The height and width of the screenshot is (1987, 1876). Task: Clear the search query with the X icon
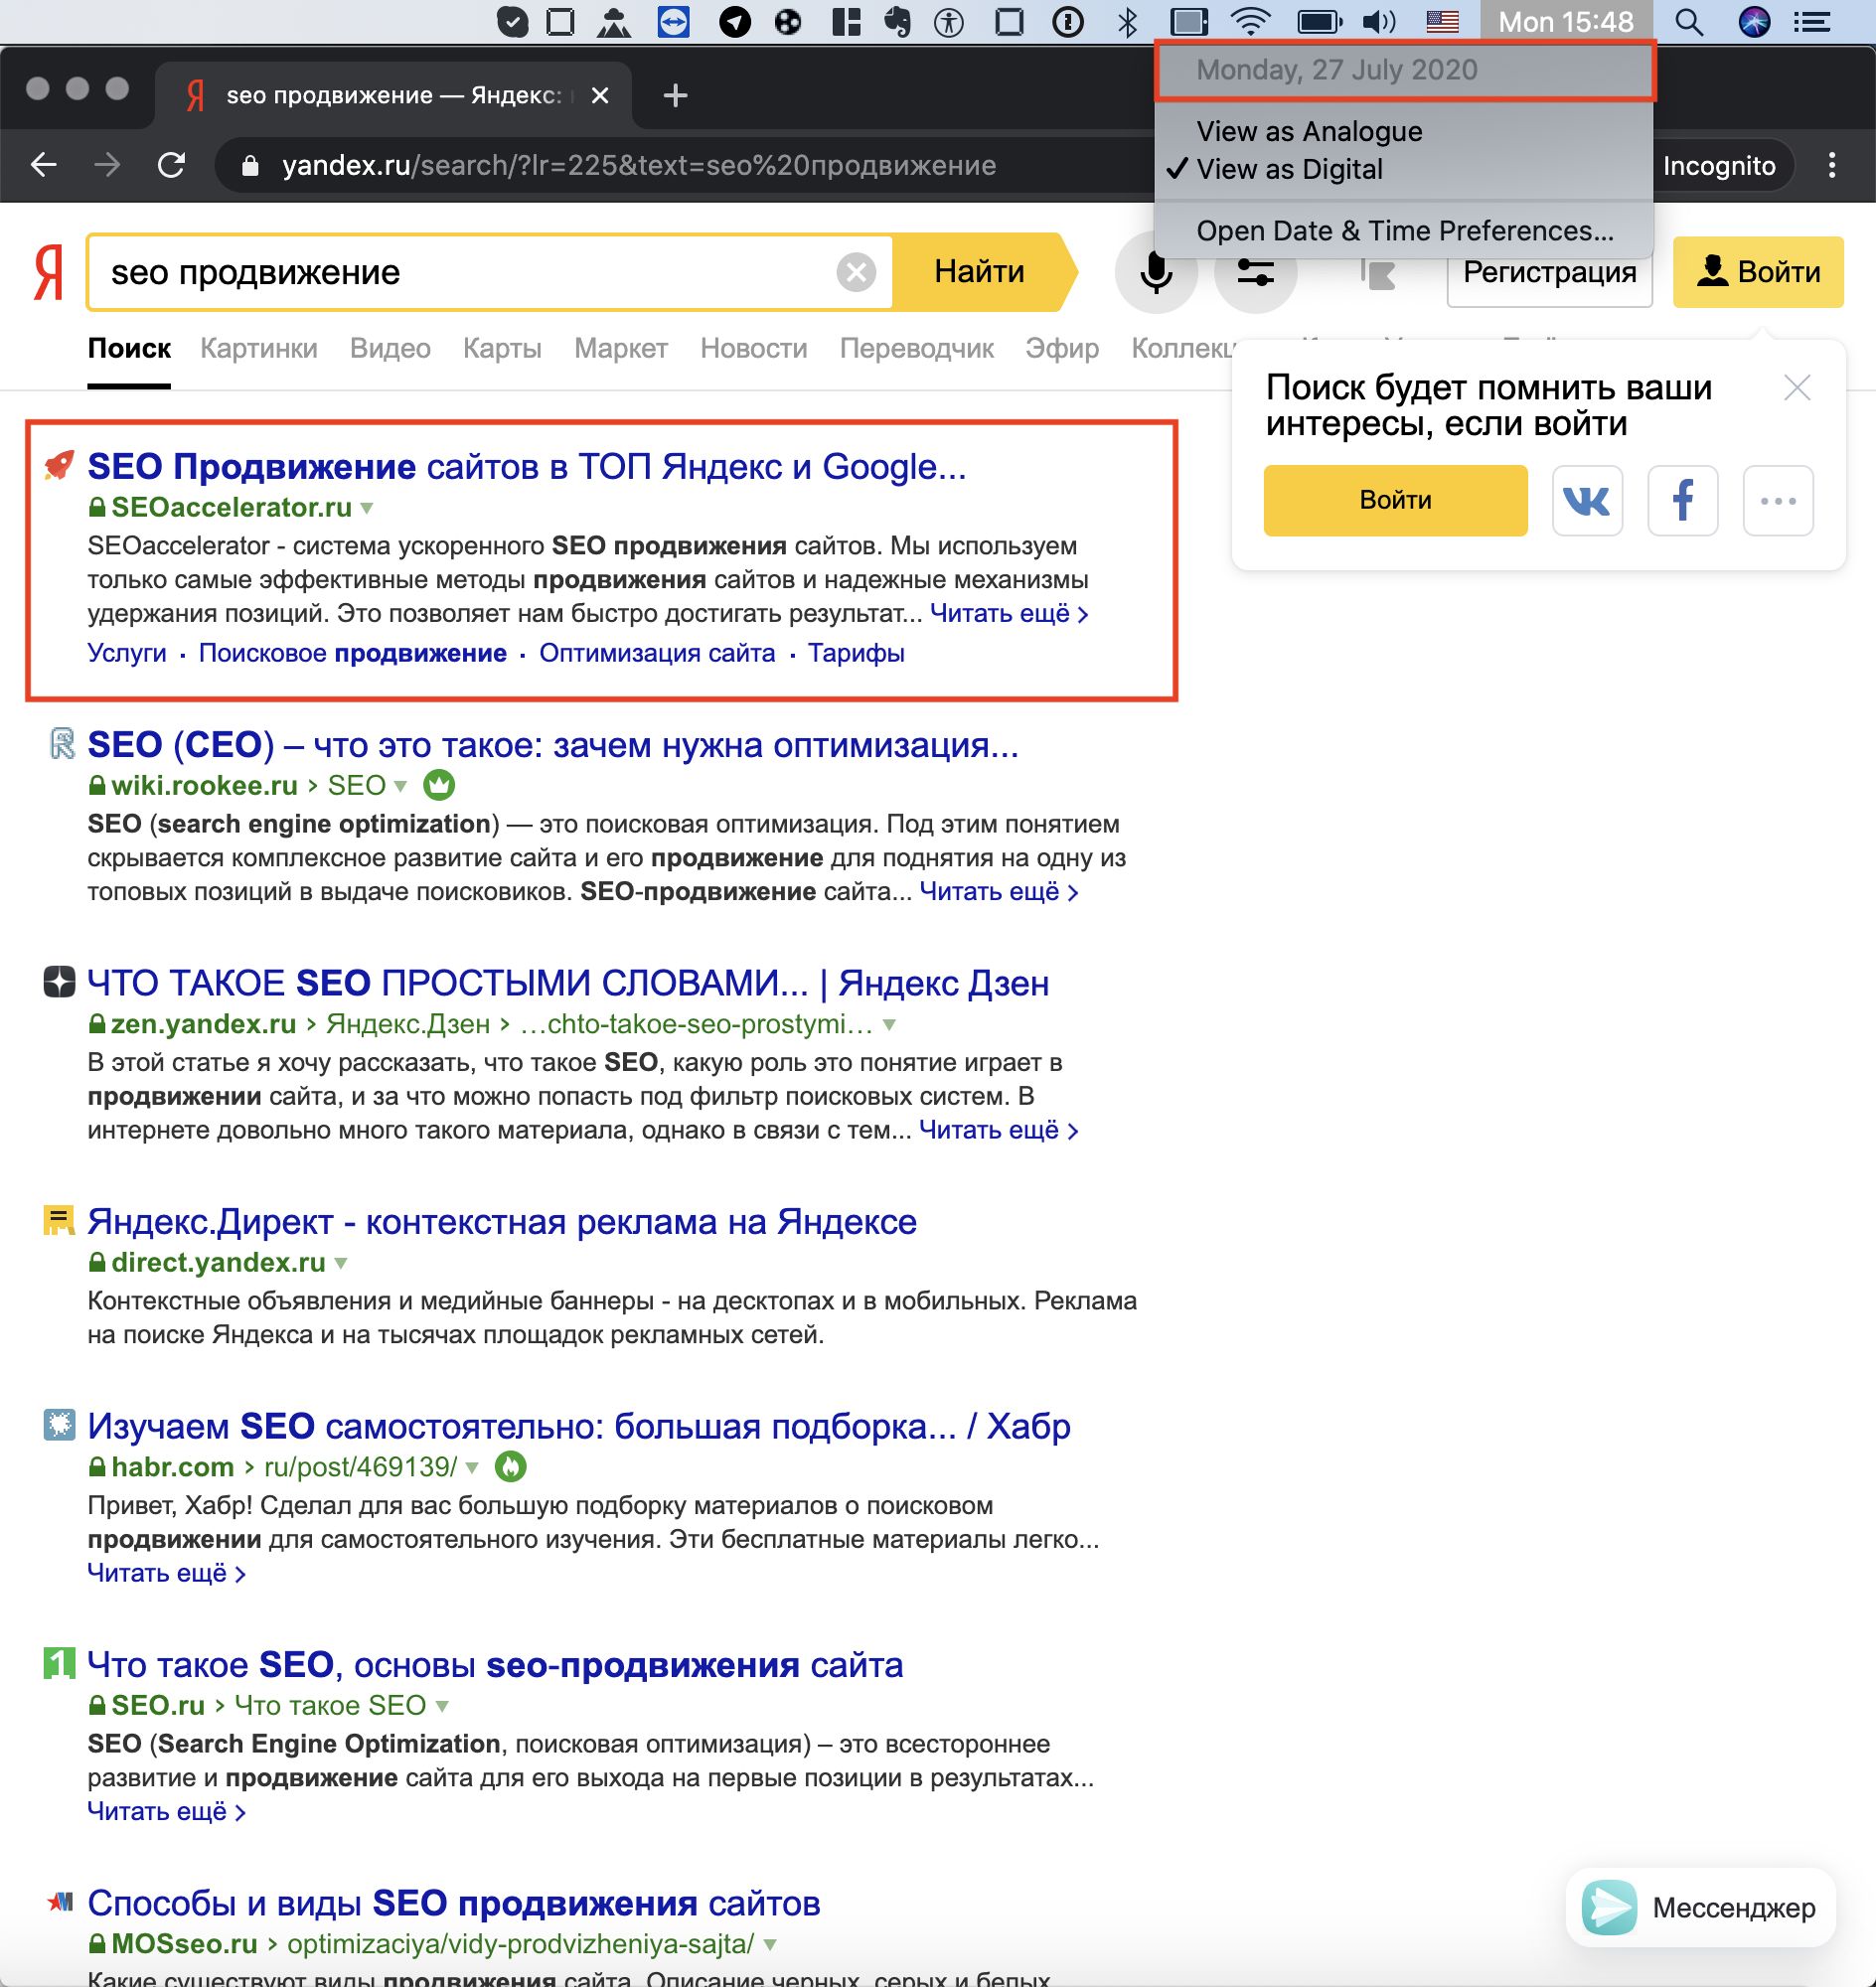pos(855,271)
